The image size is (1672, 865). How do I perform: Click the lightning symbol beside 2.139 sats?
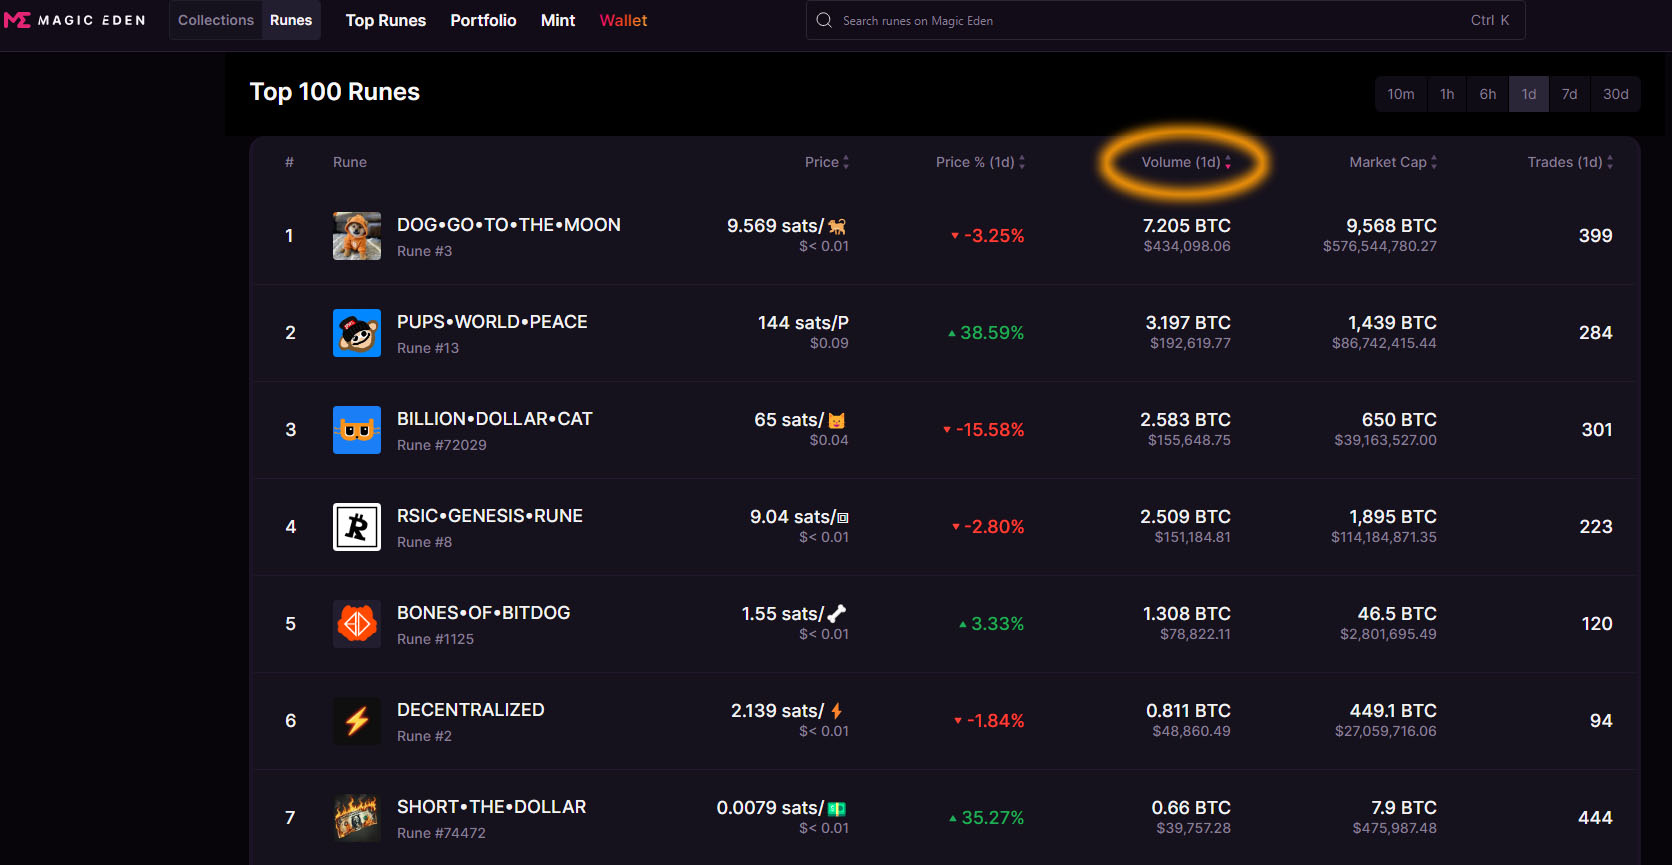click(837, 711)
